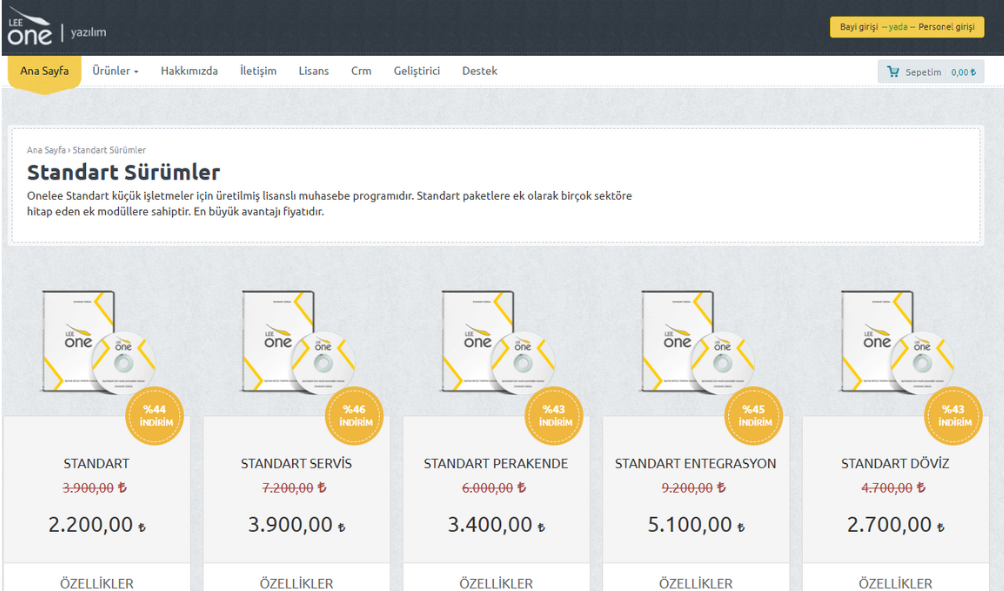Image resolution: width=1004 pixels, height=591 pixels.
Task: Click the crossed-out 4.700,00 old price
Action: pyautogui.click(x=893, y=488)
